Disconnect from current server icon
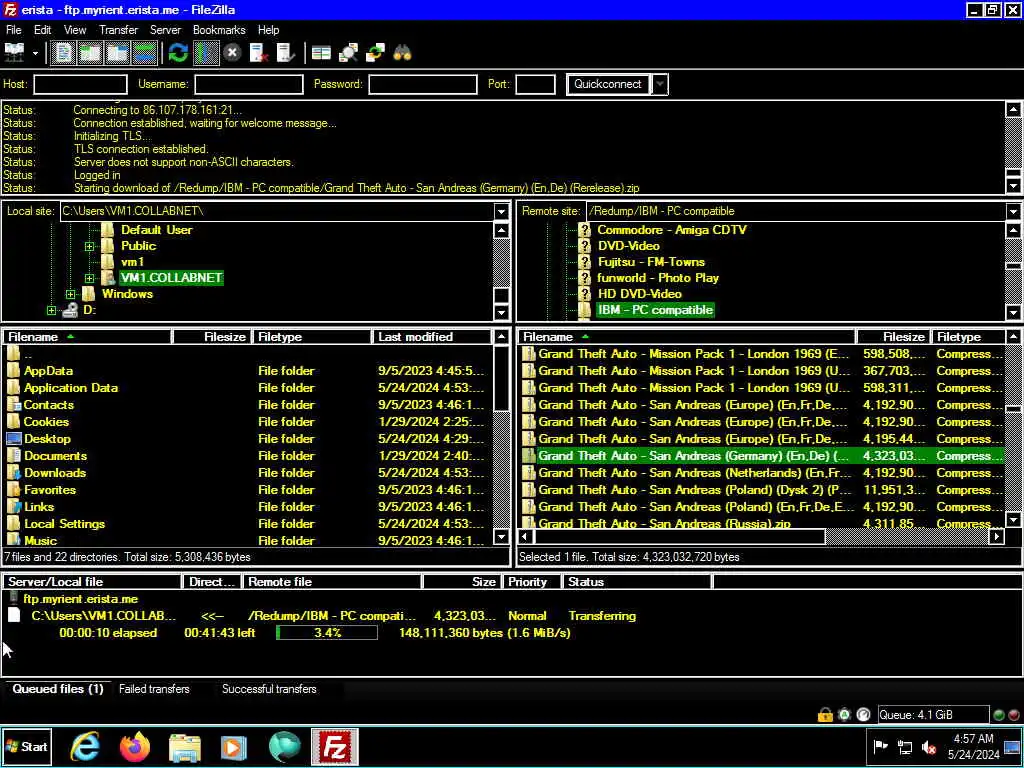 (259, 53)
